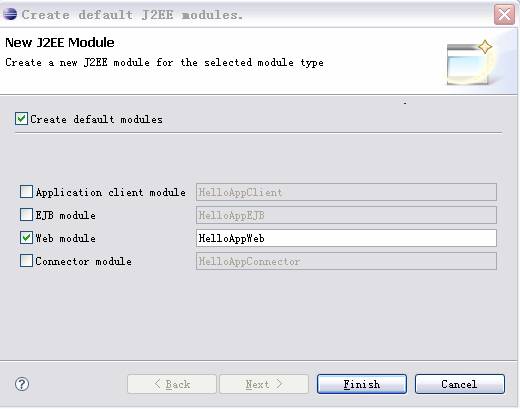Click the greyed-out Back button

point(172,384)
